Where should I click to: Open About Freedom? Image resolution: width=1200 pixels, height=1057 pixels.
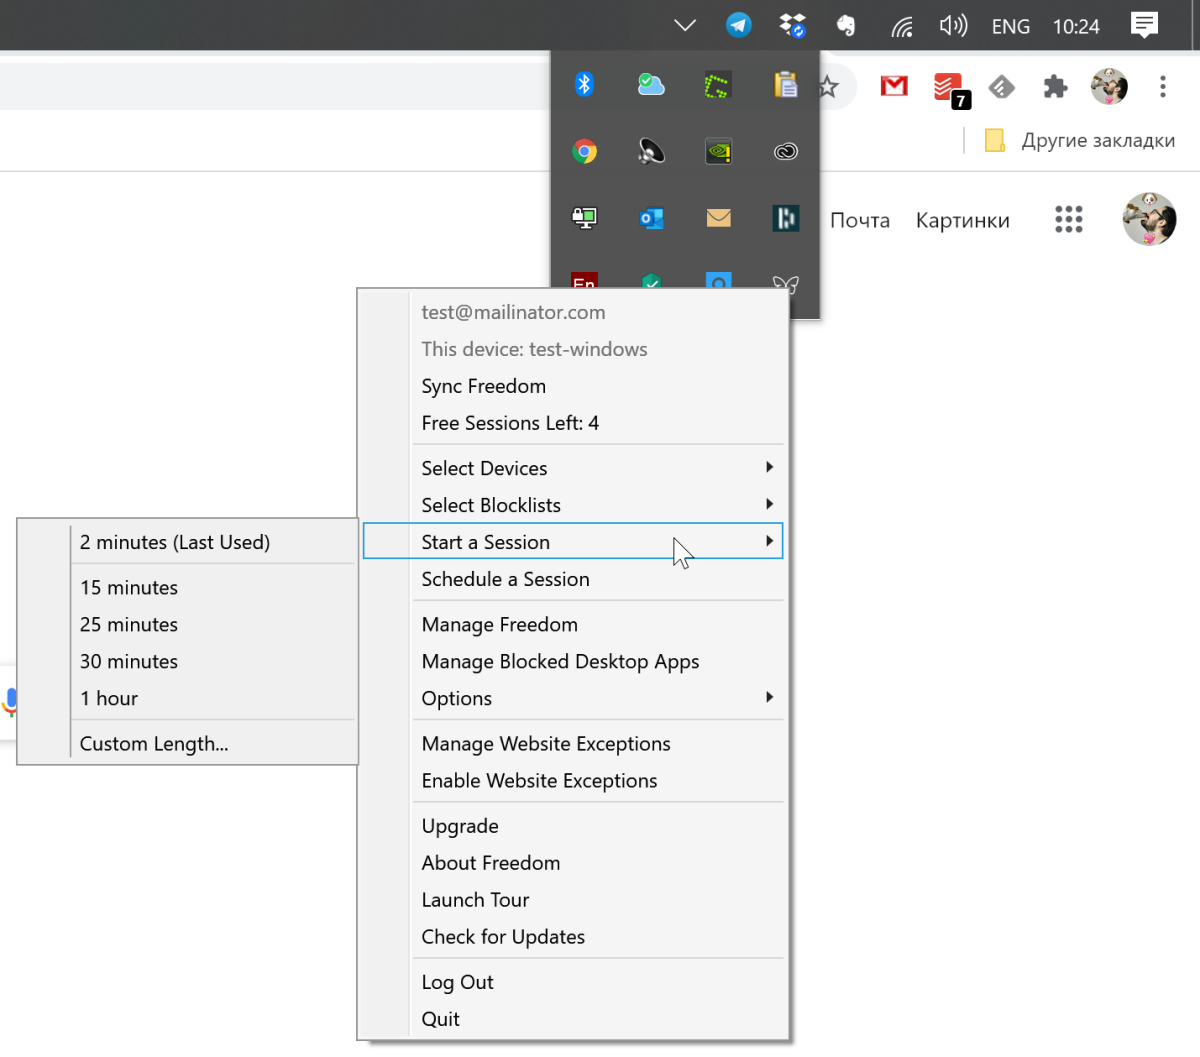click(x=573, y=863)
